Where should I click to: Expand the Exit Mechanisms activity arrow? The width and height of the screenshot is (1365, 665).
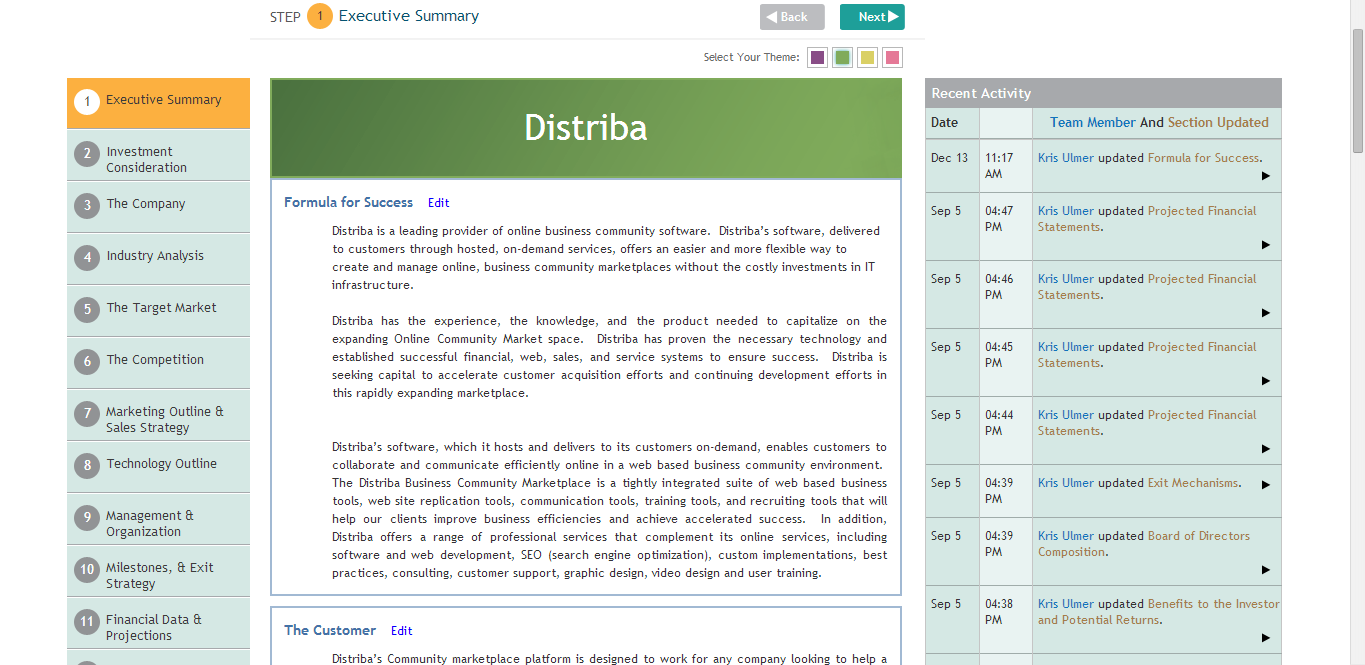[1265, 485]
